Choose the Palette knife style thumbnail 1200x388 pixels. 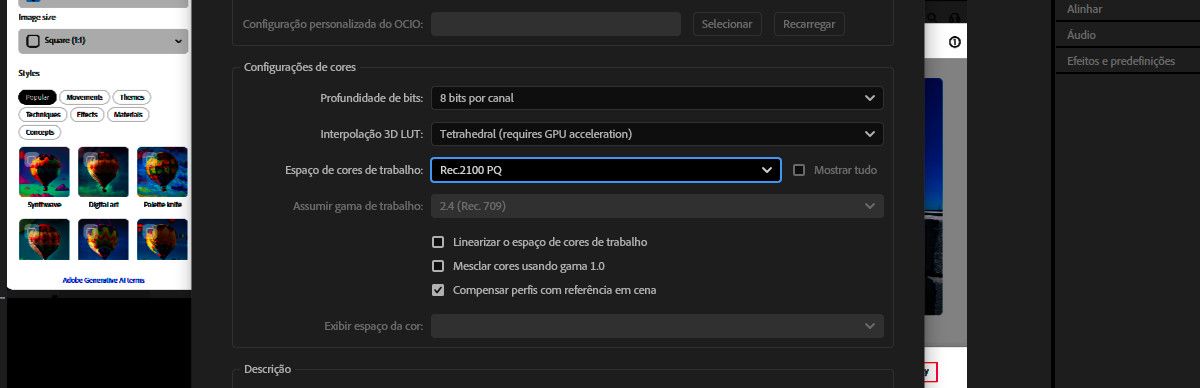click(162, 171)
